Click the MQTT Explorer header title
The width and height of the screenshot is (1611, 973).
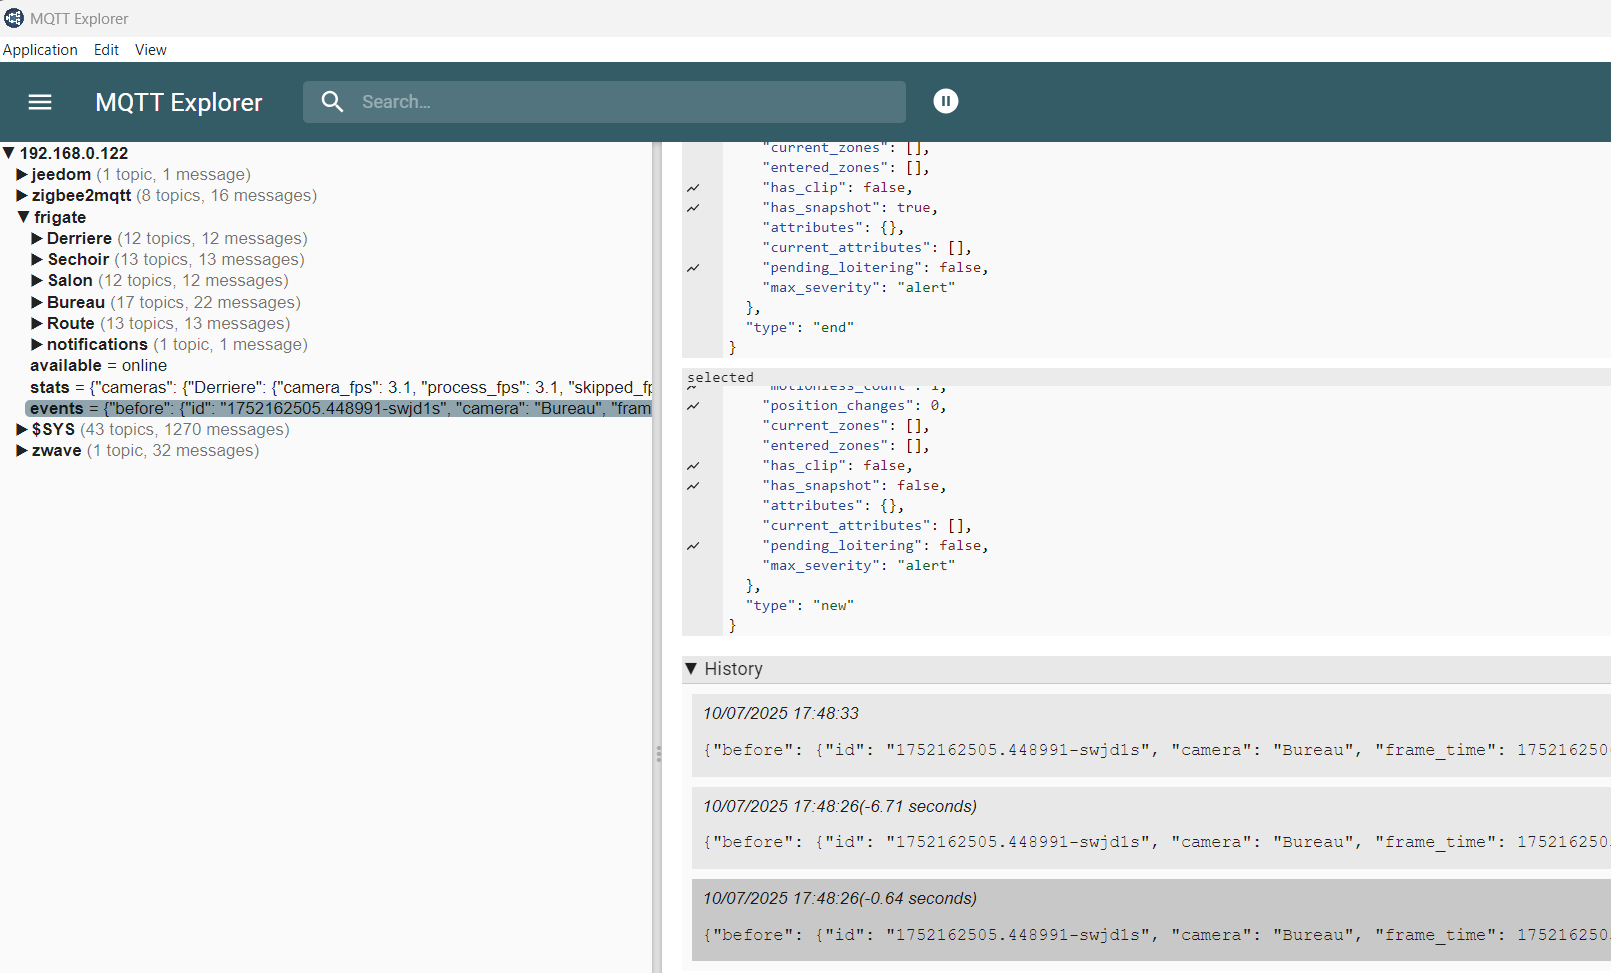(x=179, y=102)
